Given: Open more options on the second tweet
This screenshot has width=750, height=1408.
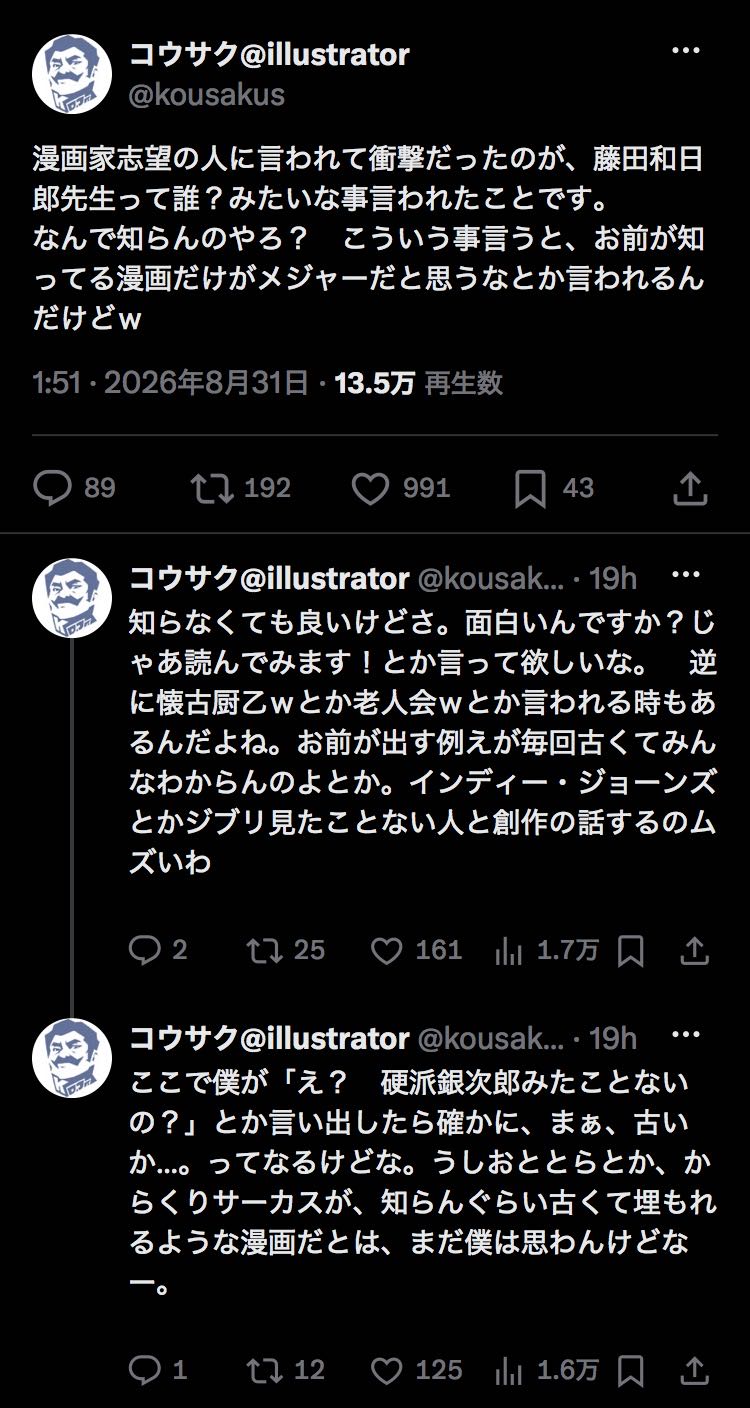Looking at the screenshot, I should tap(685, 575).
